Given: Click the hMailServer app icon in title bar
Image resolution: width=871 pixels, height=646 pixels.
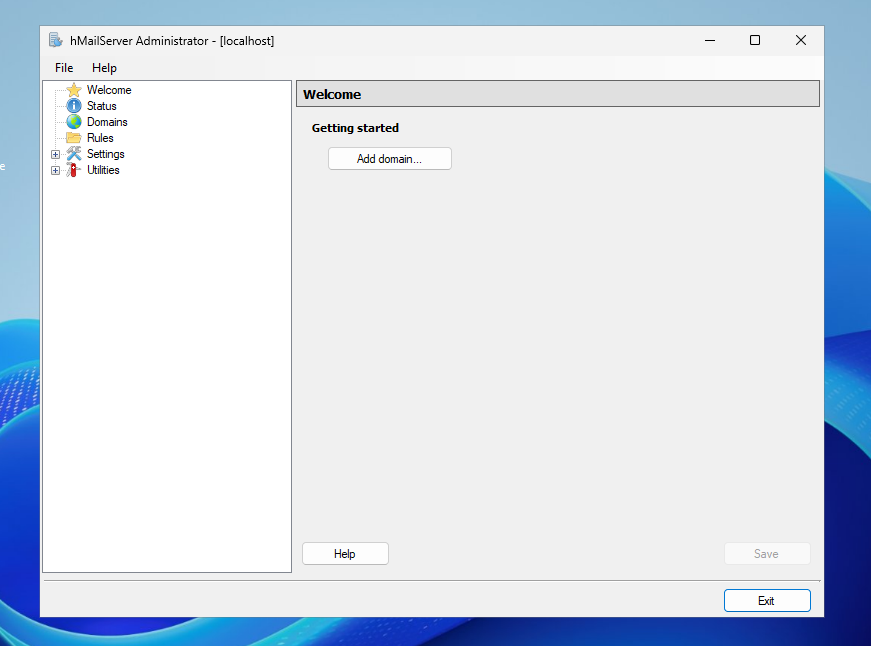Looking at the screenshot, I should tap(56, 41).
